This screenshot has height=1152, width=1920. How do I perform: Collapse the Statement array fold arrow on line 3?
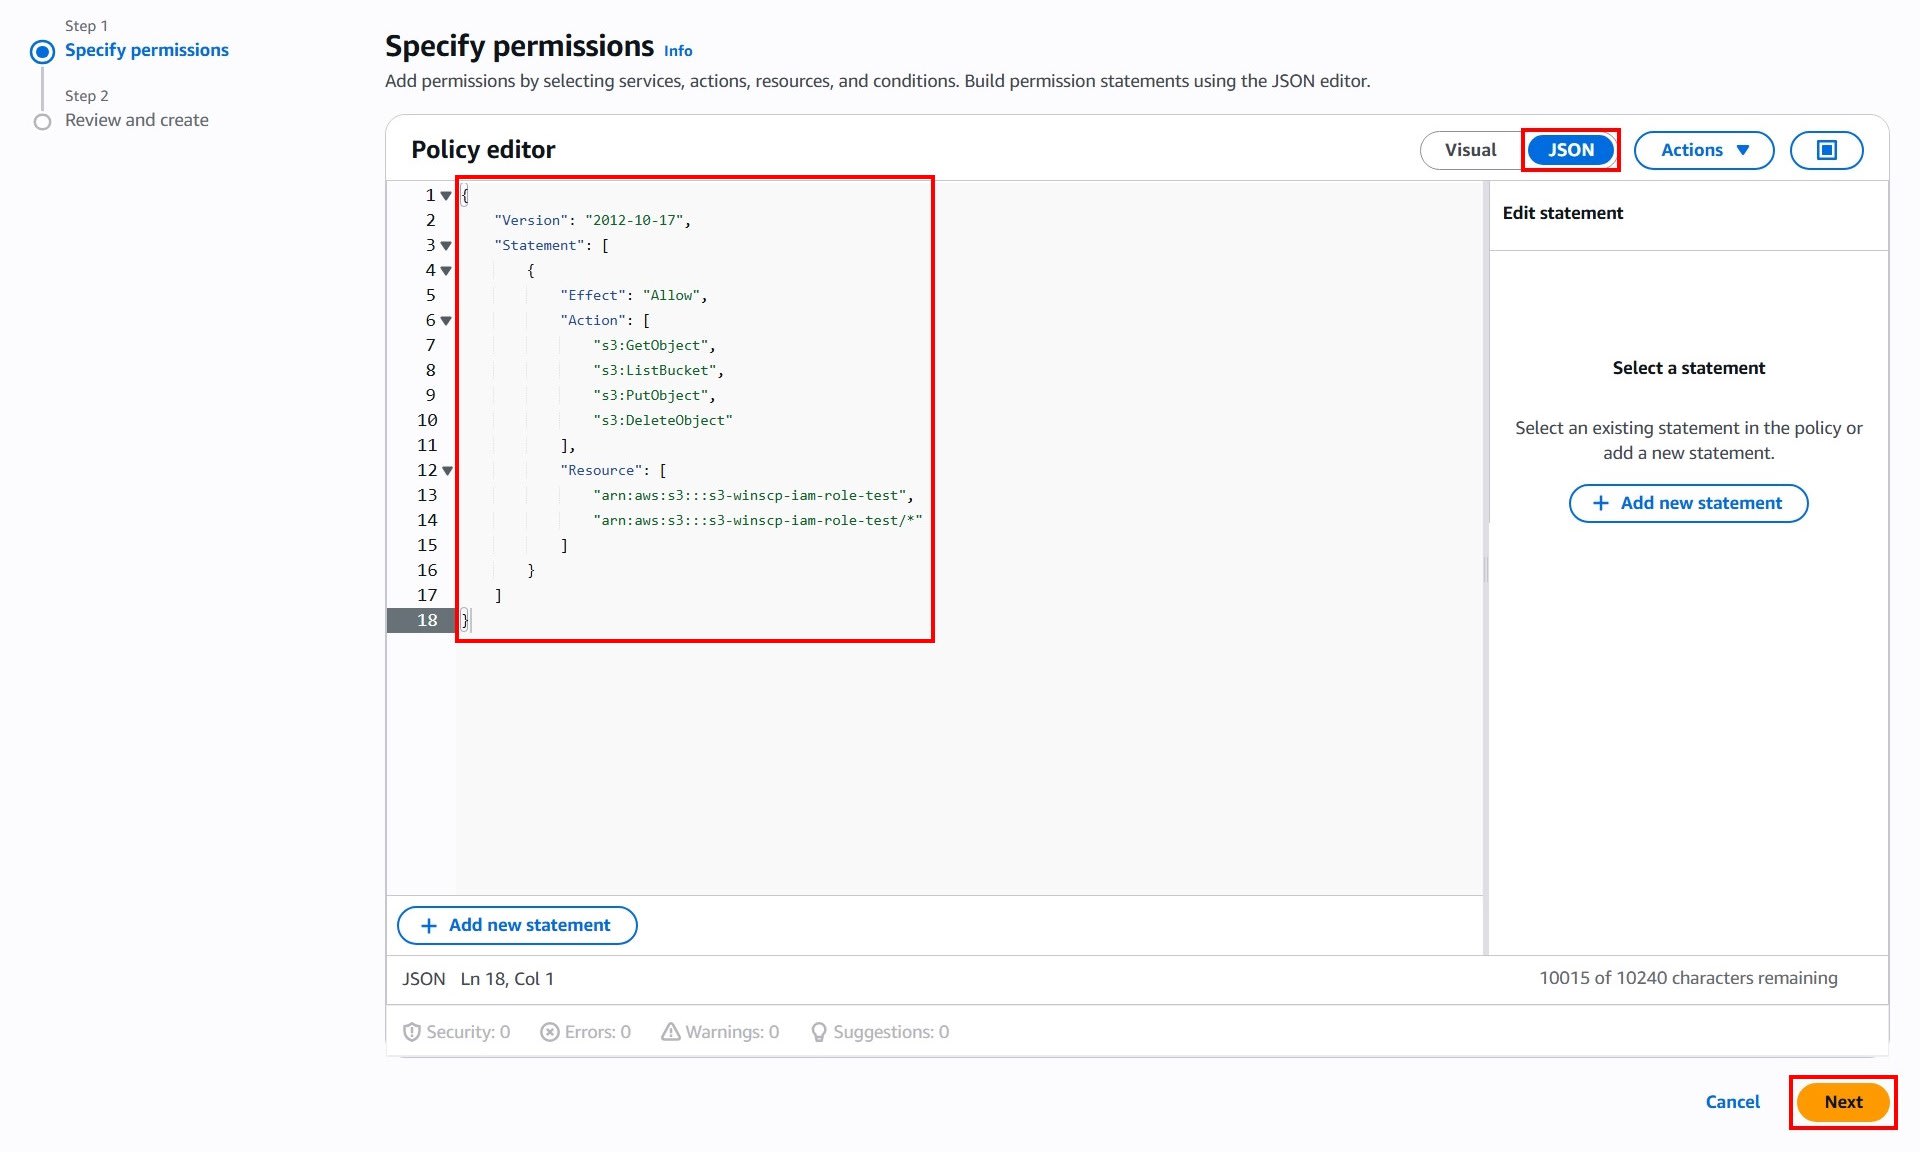(x=446, y=246)
